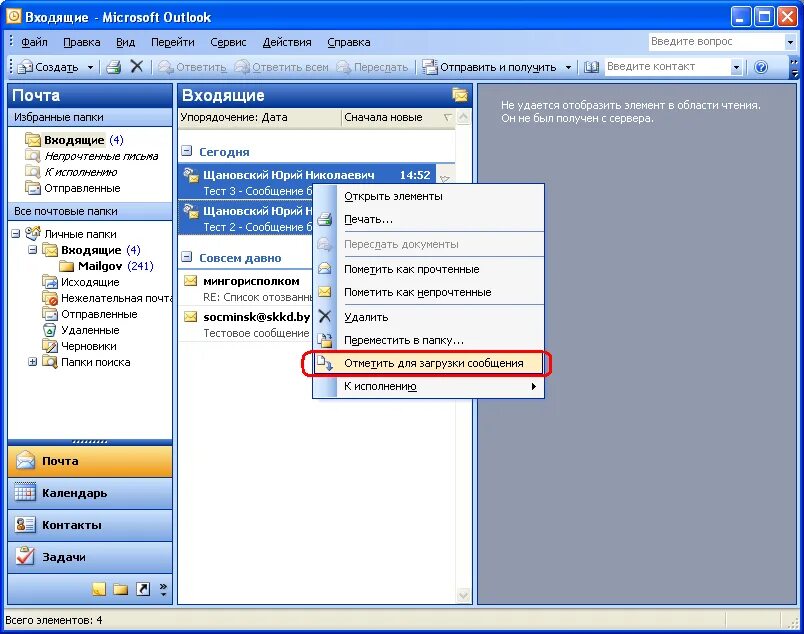Collapse the Личные папки tree node
Viewport: 804px width, 634px height.
15,234
